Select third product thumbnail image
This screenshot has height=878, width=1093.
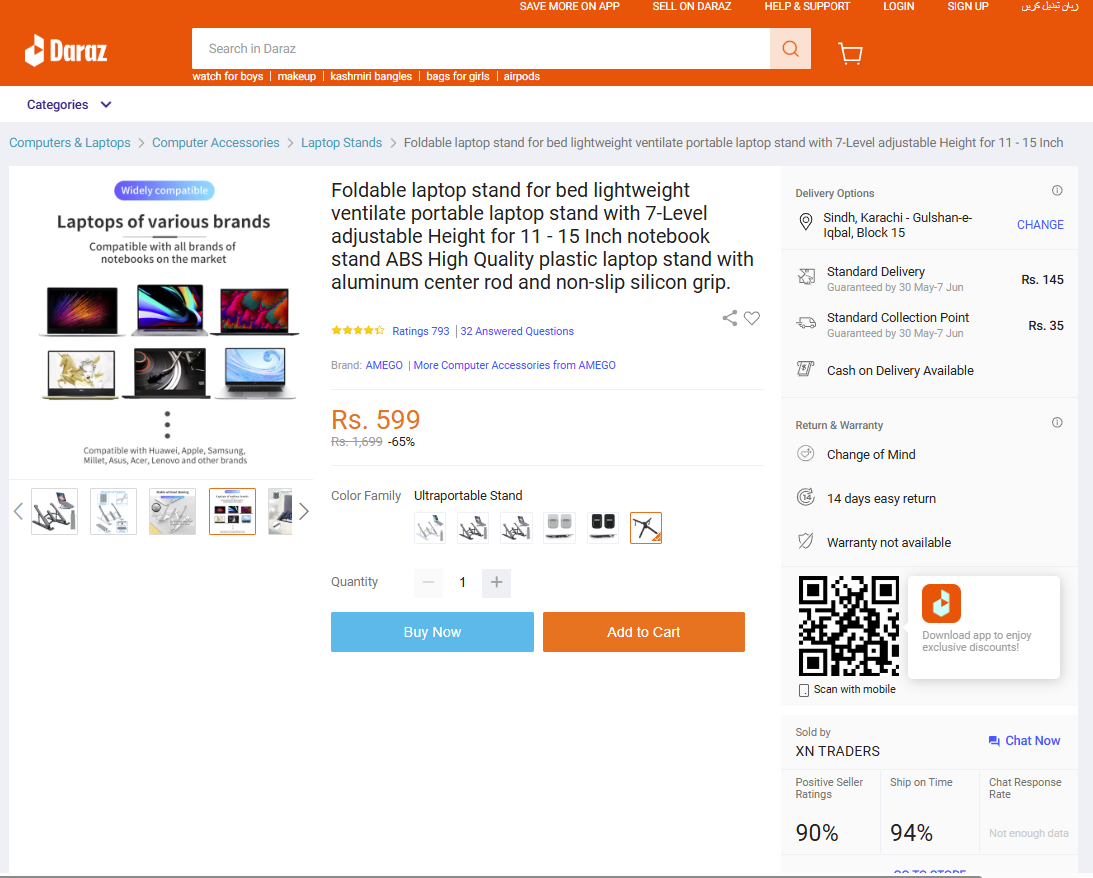[x=173, y=511]
